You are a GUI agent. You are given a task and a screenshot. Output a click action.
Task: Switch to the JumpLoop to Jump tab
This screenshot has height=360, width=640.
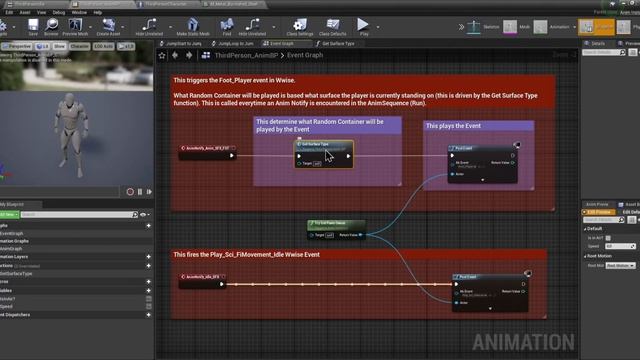pyautogui.click(x=233, y=43)
